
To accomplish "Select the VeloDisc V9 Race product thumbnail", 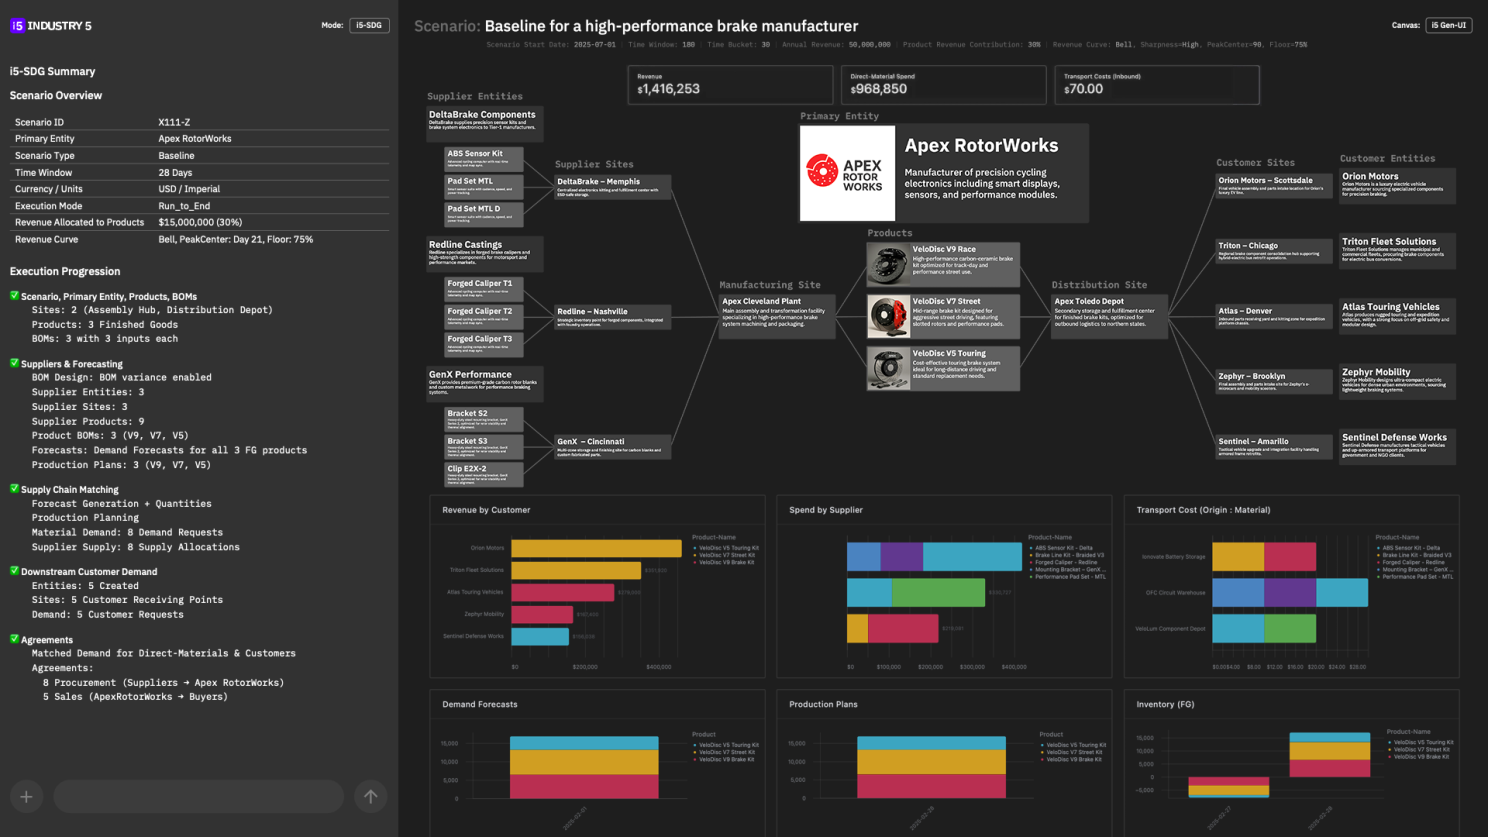I will pyautogui.click(x=887, y=264).
